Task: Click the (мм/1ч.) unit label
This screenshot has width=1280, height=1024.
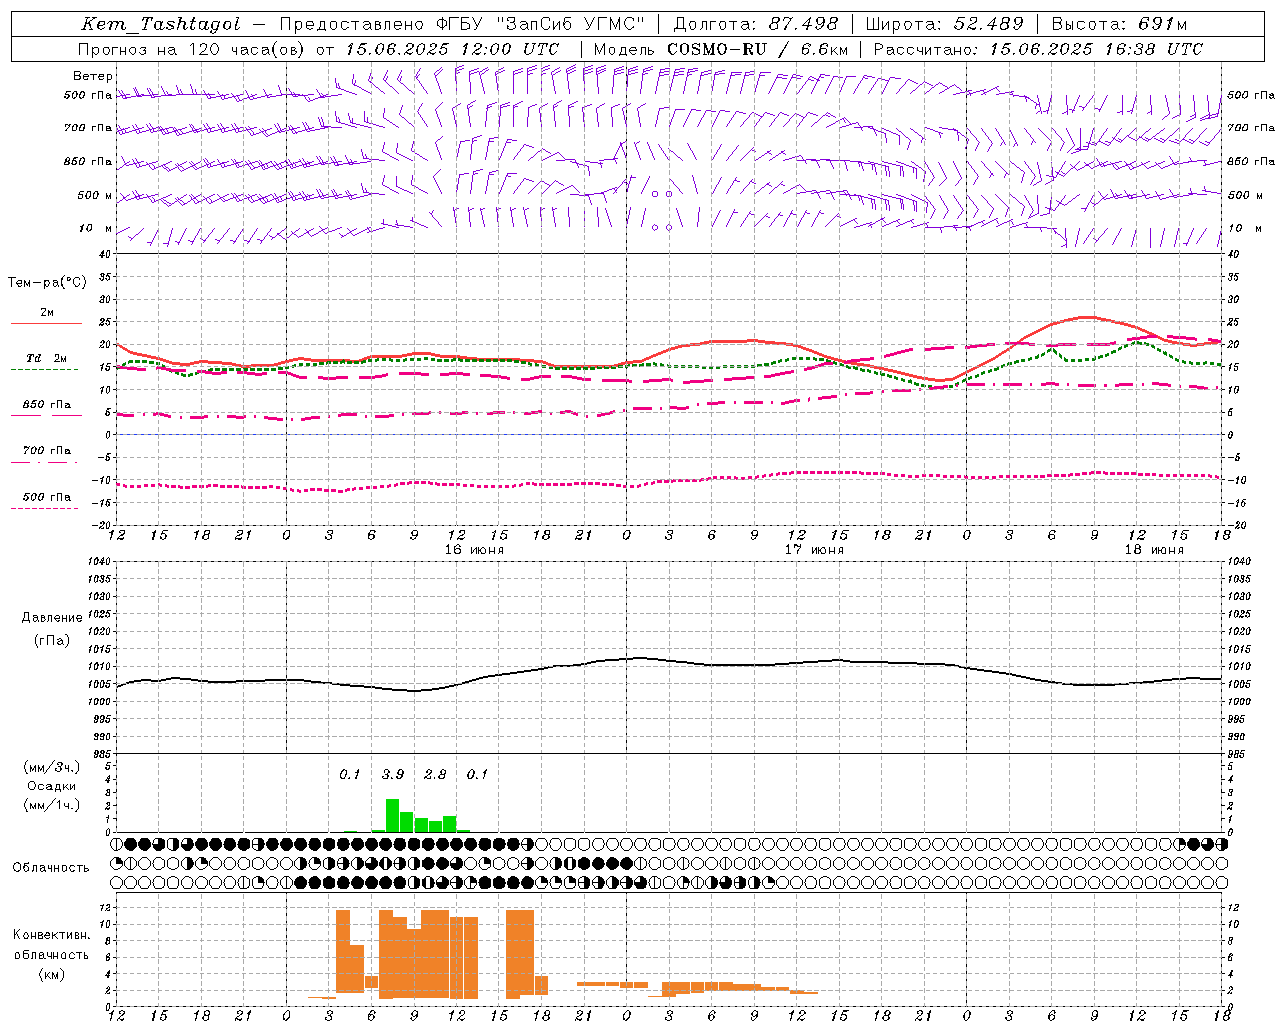Action: pyautogui.click(x=51, y=805)
